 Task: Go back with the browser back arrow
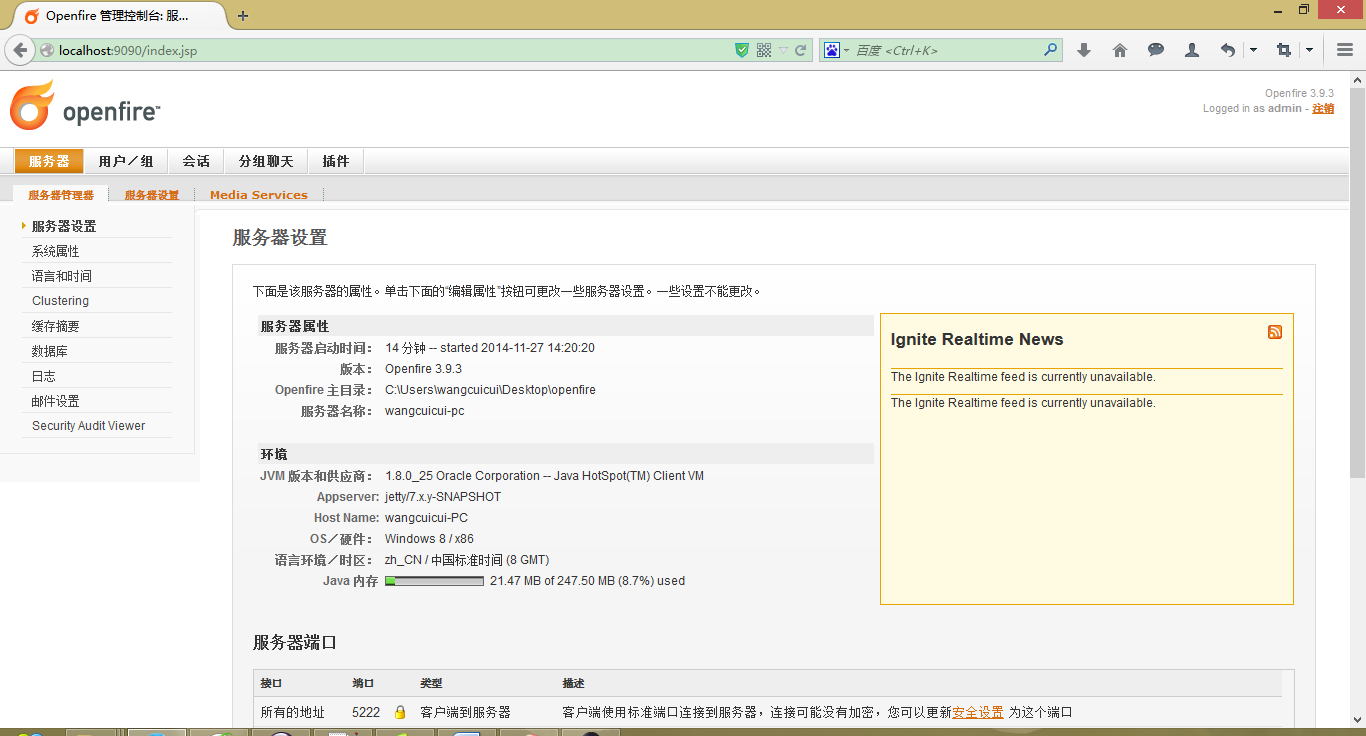point(20,50)
